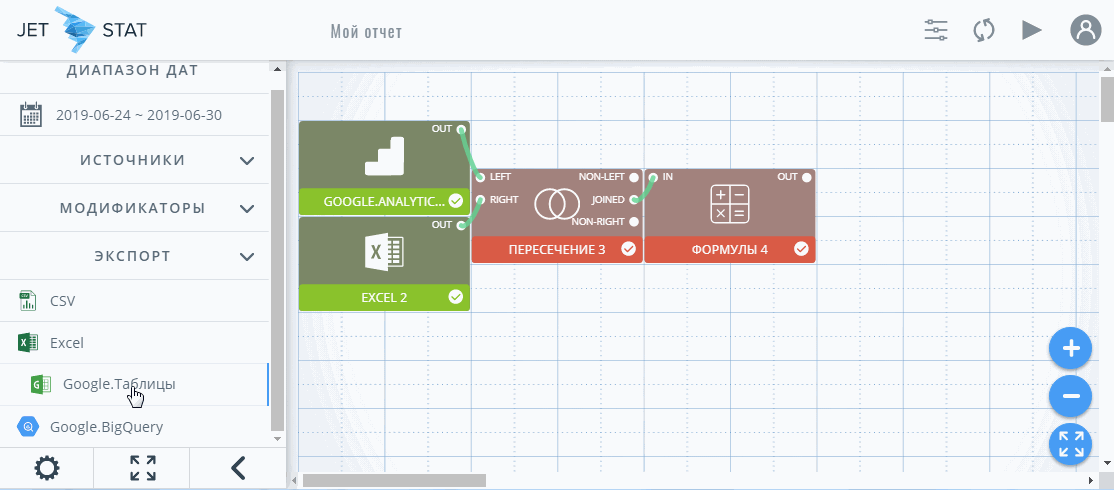Screen dimensions: 1114x490
Task: Open settings gear in sidebar footer
Action: tap(46, 467)
